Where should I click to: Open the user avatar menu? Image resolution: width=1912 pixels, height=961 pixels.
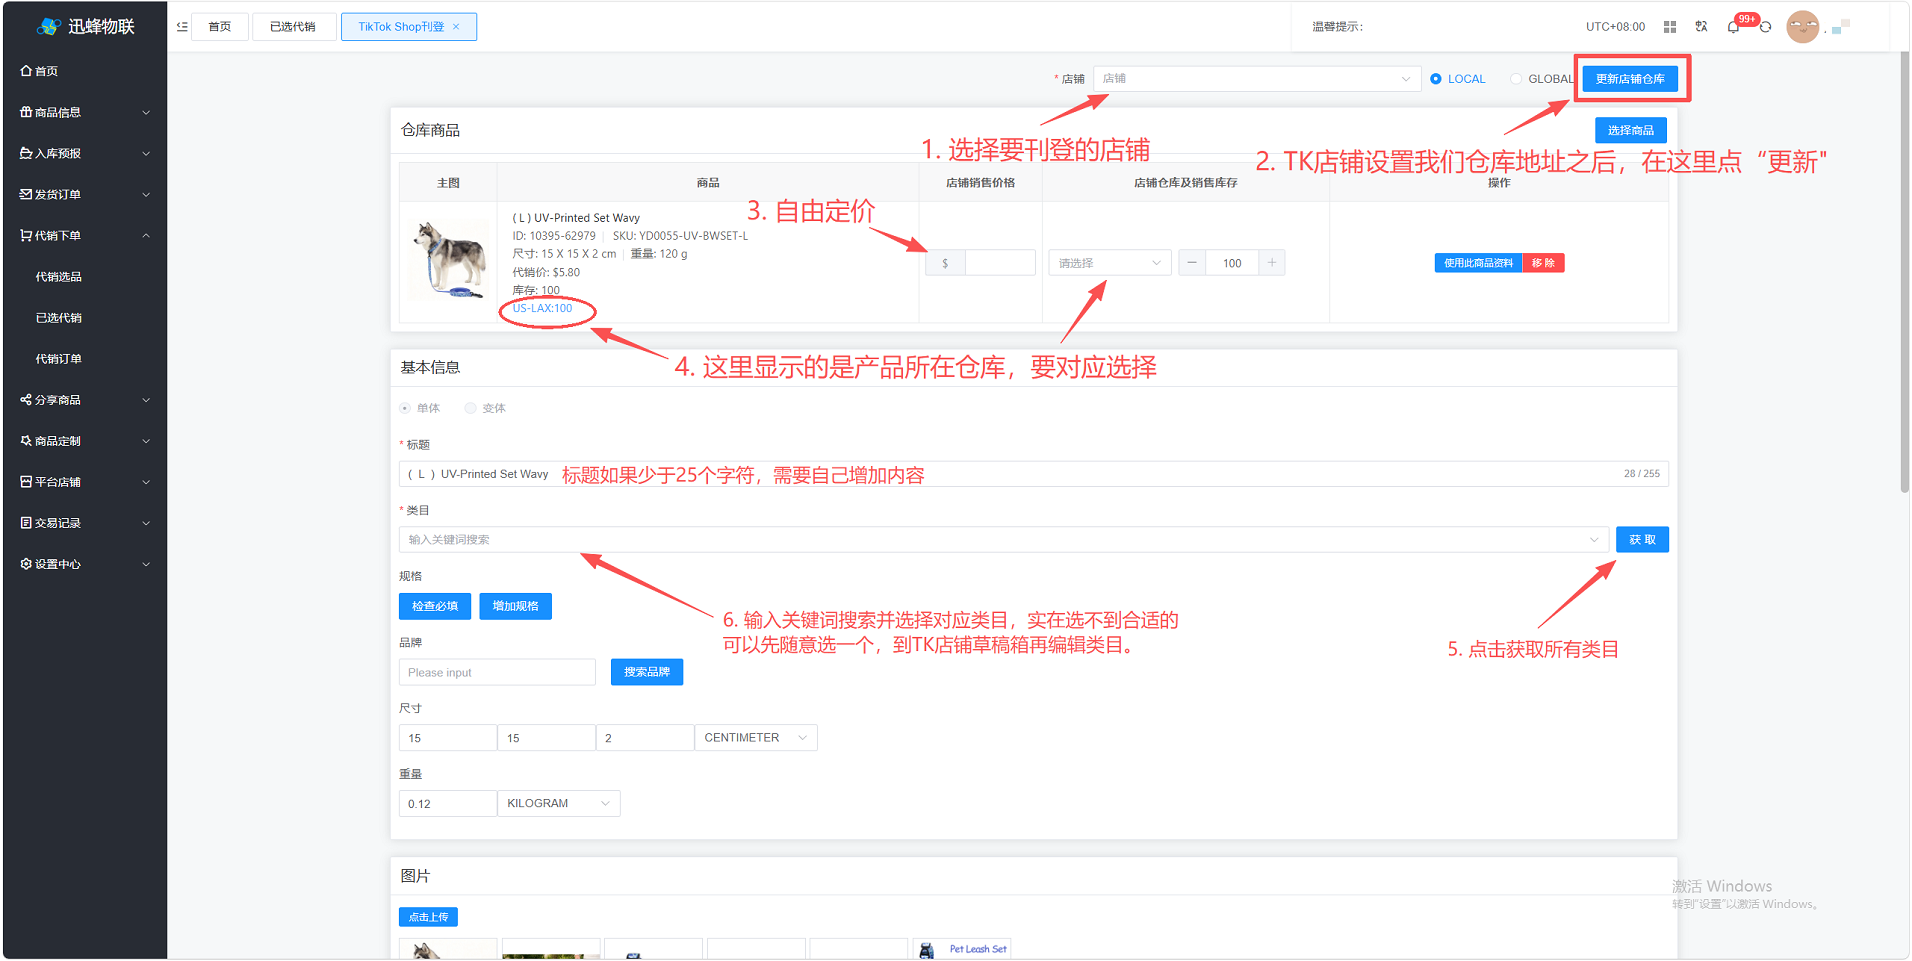[x=1803, y=27]
